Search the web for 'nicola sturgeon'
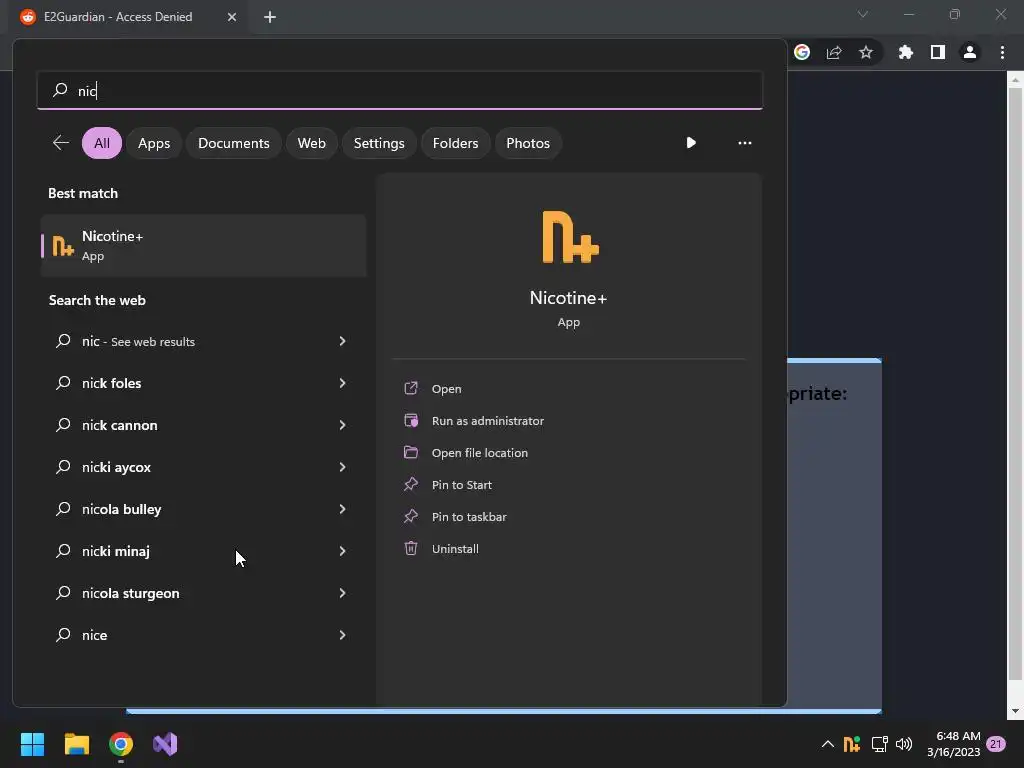 pos(203,593)
